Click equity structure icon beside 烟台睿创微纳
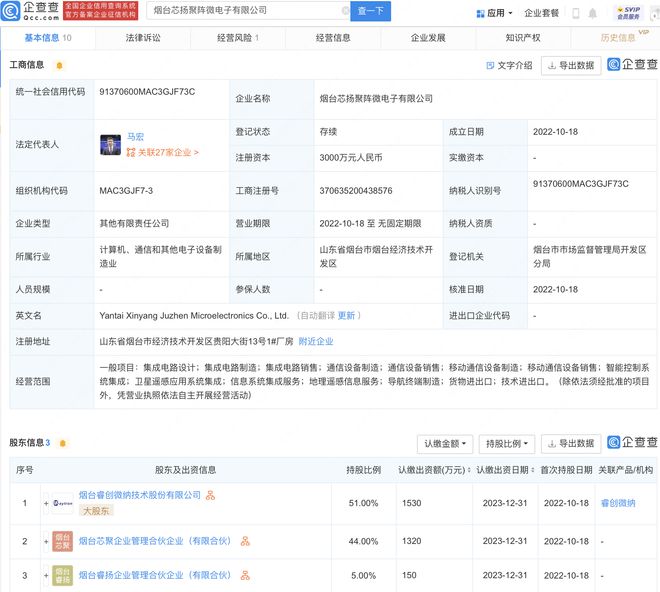This screenshot has width=660, height=592. tap(210, 495)
